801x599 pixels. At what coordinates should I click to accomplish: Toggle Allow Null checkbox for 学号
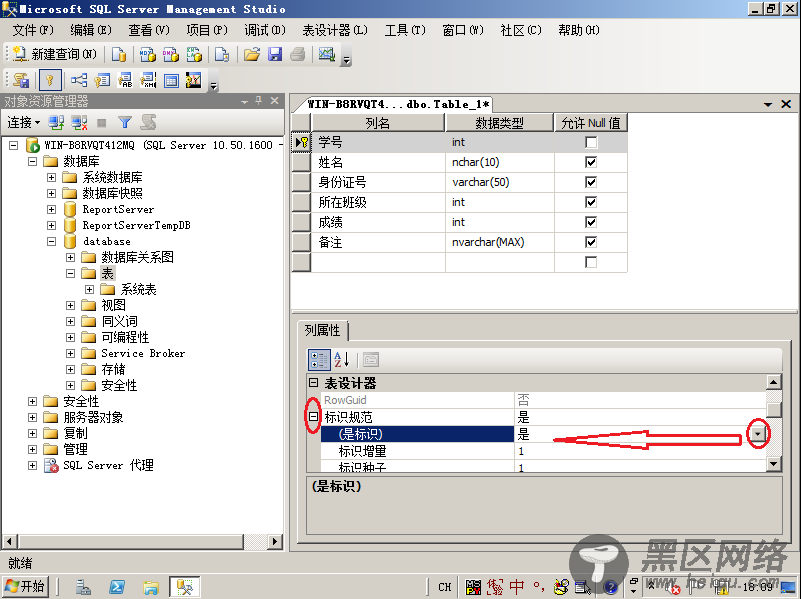pyautogui.click(x=591, y=142)
